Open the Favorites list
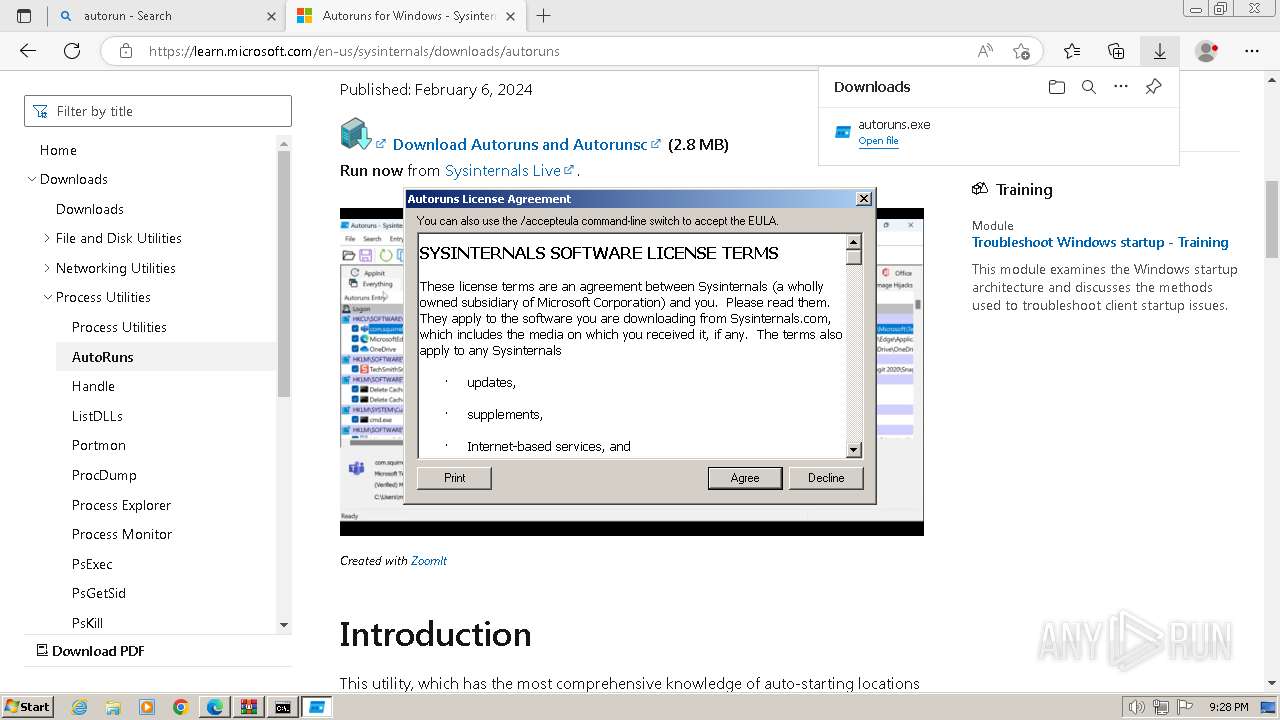Screen dimensions: 1280x720 1072,51
